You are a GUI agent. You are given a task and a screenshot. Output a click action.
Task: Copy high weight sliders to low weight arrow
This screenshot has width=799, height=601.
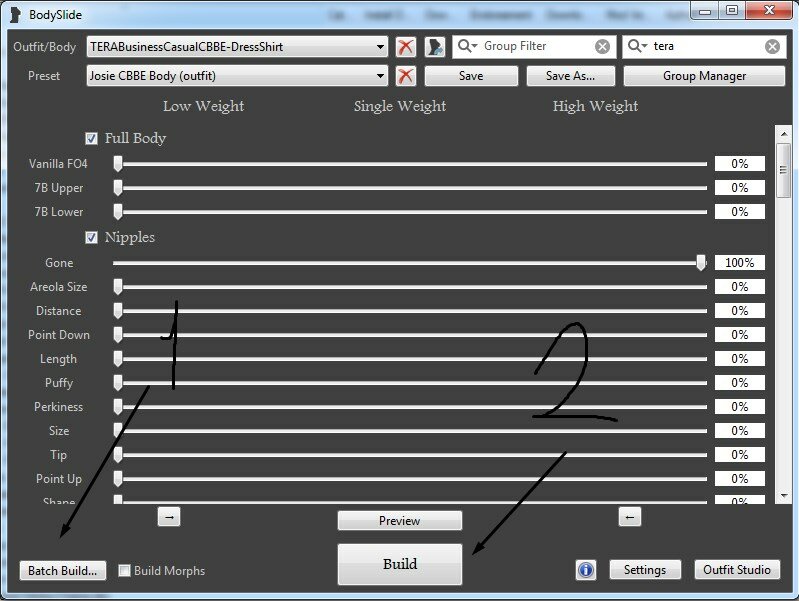coord(630,517)
